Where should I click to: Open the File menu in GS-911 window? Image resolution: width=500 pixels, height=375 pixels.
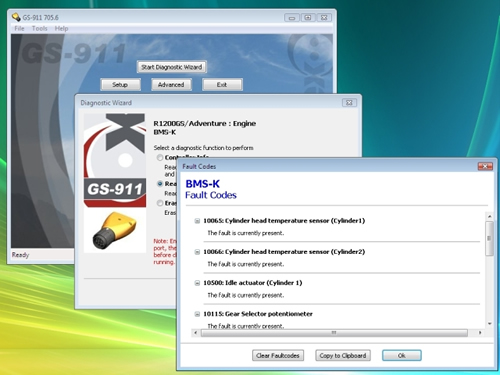coord(19,28)
